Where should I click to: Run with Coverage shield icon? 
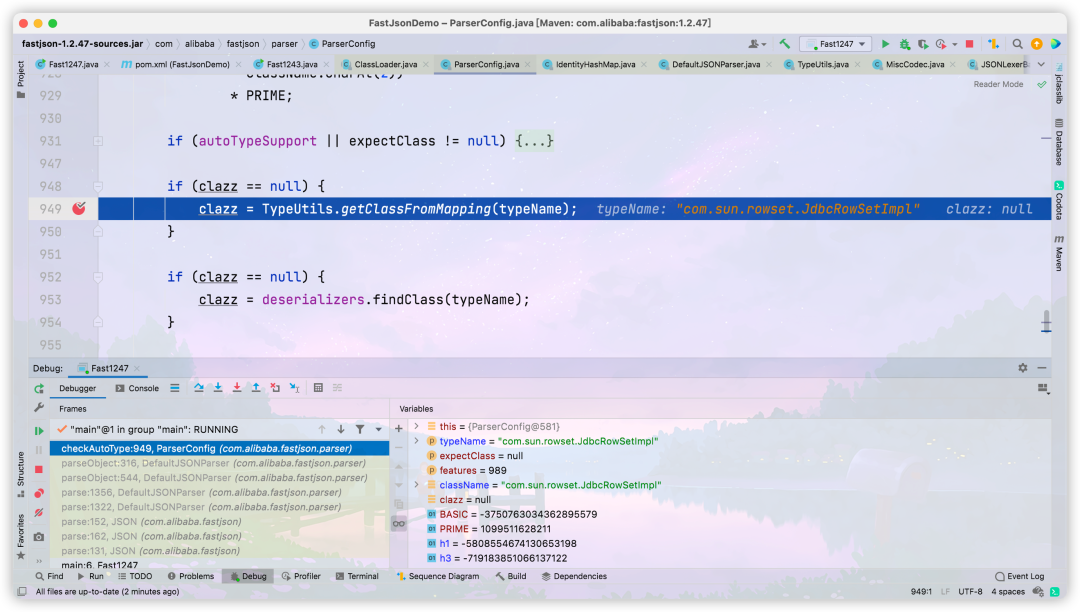923,43
